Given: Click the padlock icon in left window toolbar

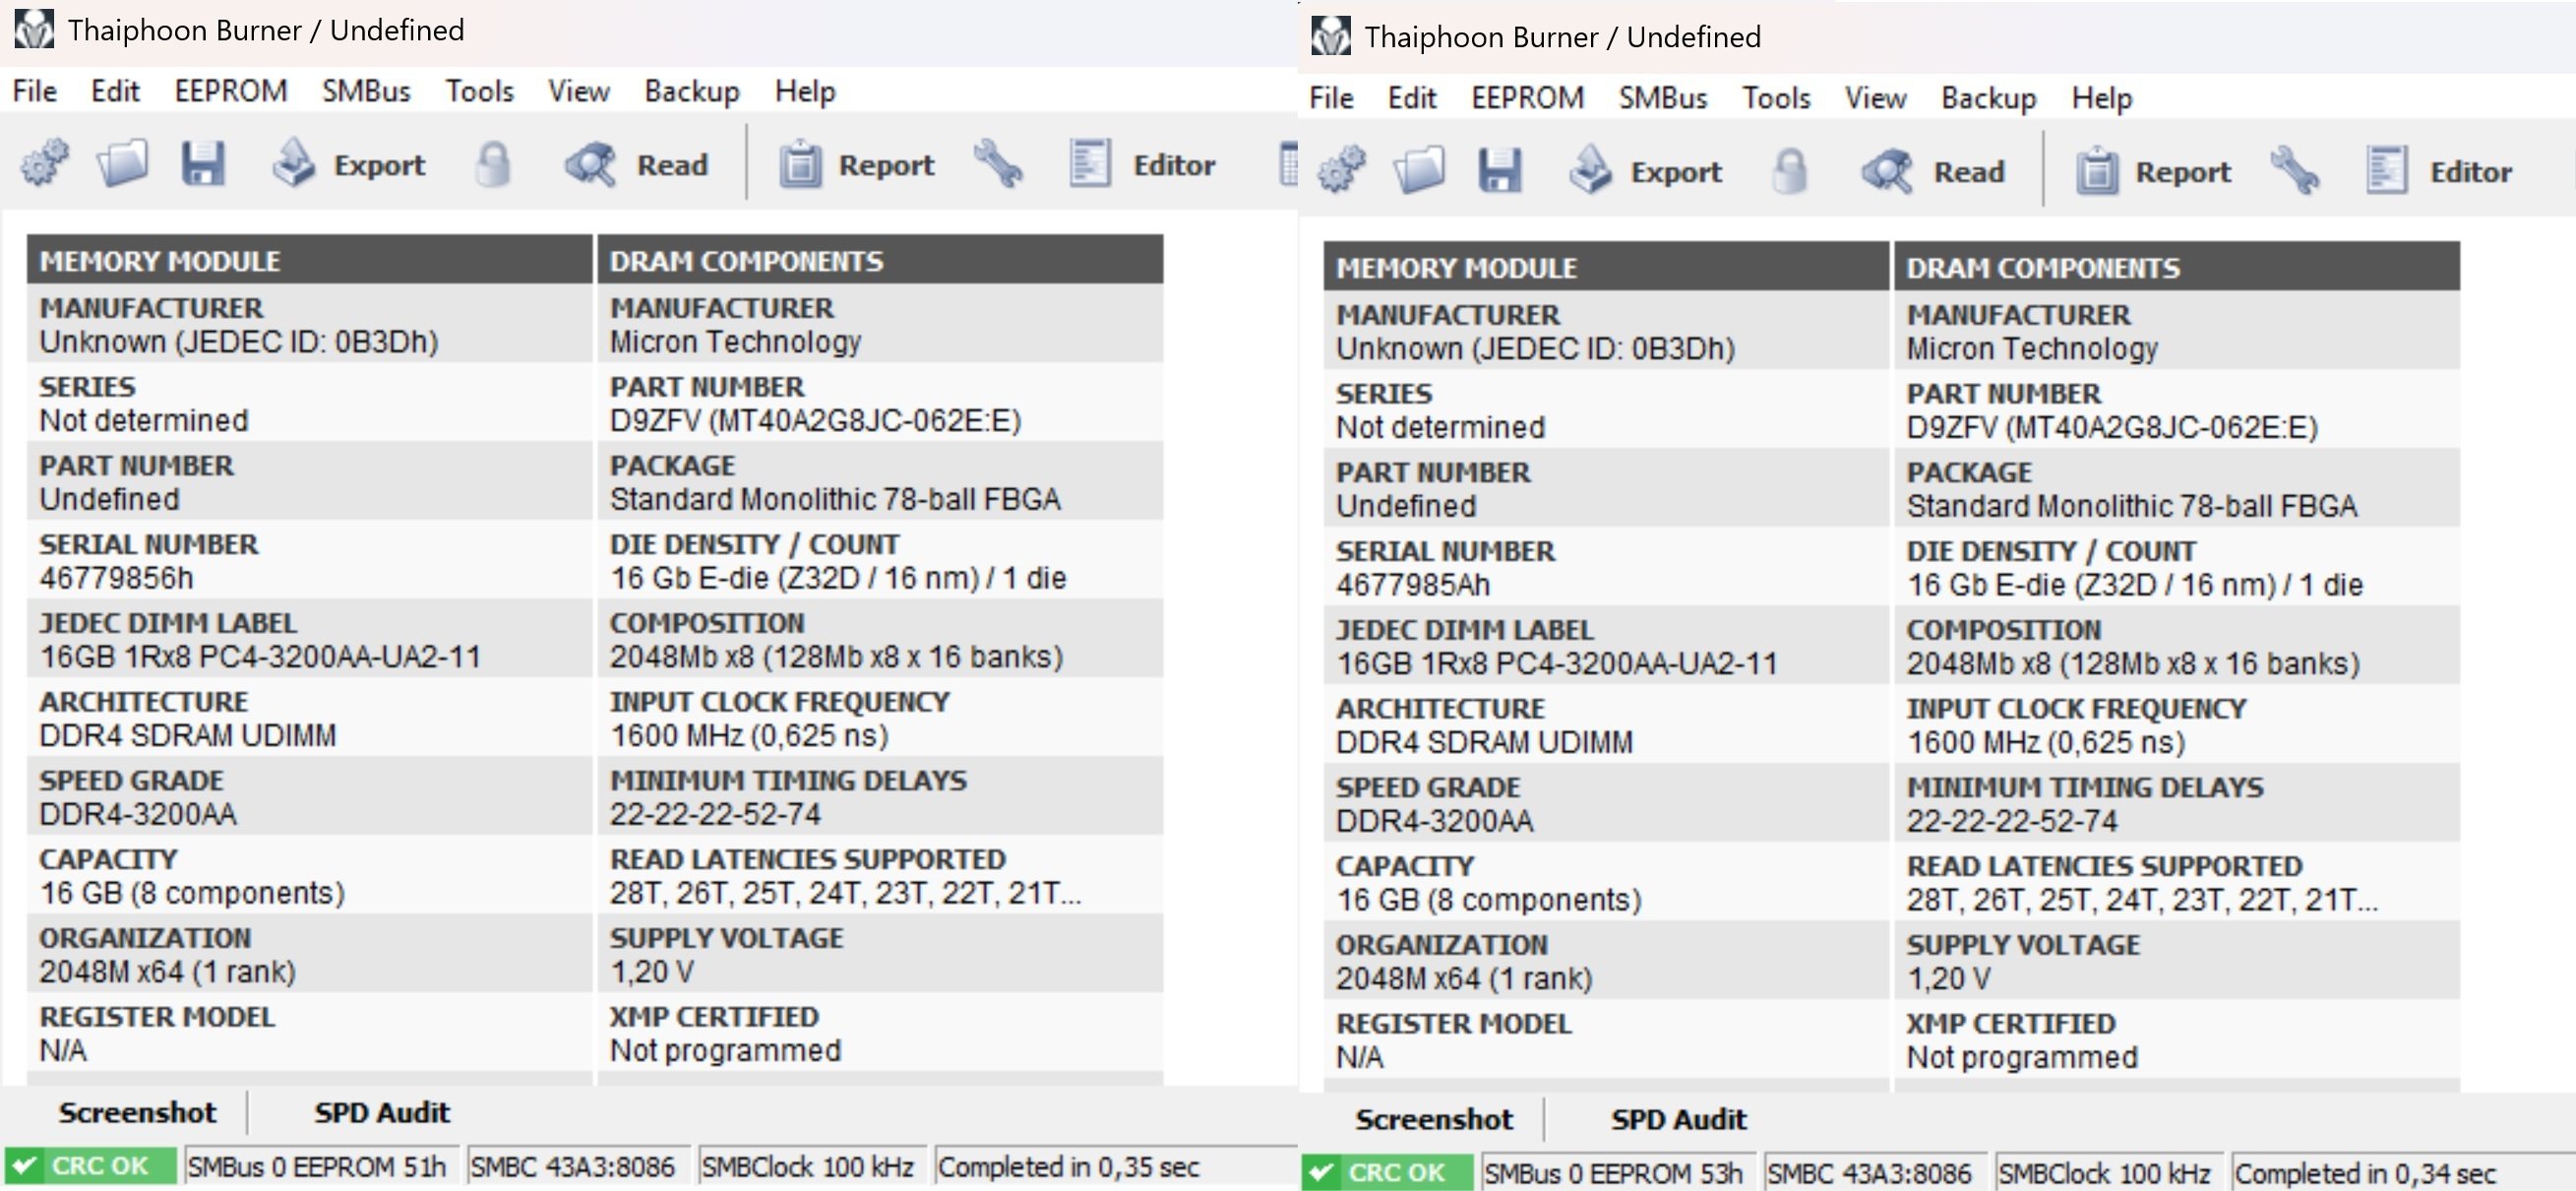Looking at the screenshot, I should tap(492, 164).
